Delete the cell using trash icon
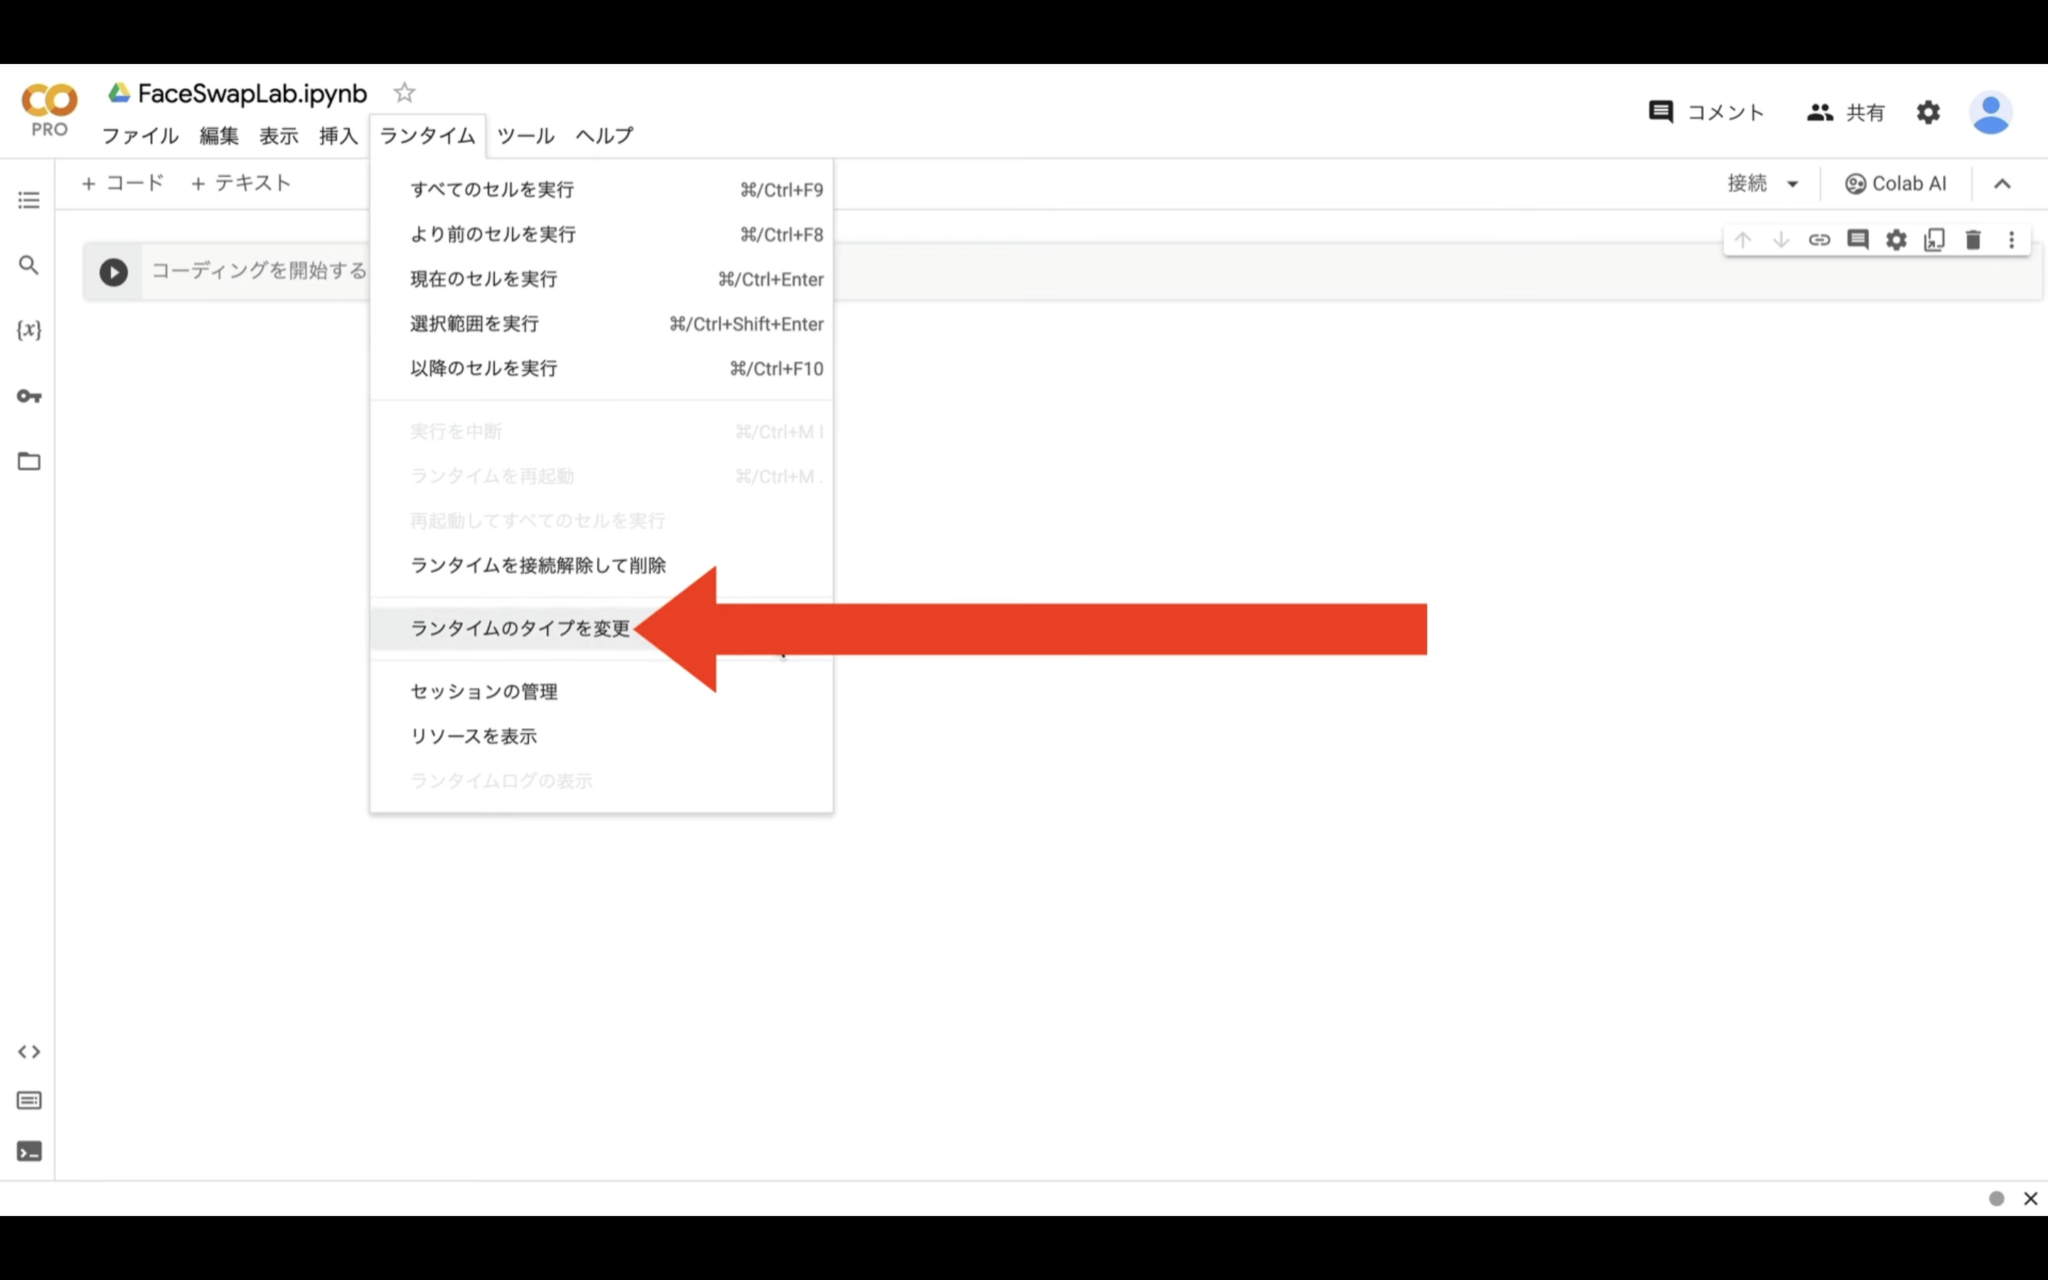This screenshot has height=1280, width=2048. click(x=1973, y=240)
